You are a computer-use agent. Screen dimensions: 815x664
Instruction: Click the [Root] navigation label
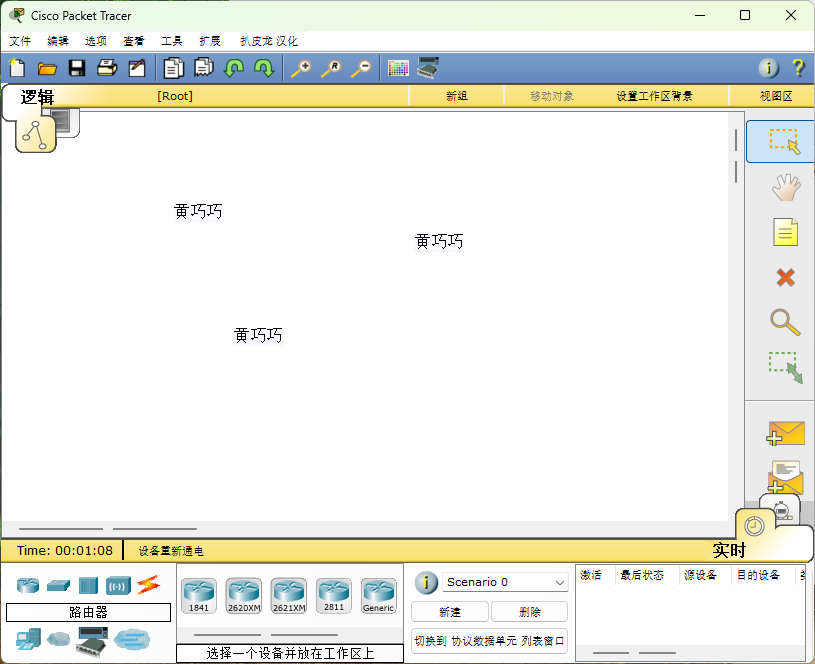[x=175, y=96]
